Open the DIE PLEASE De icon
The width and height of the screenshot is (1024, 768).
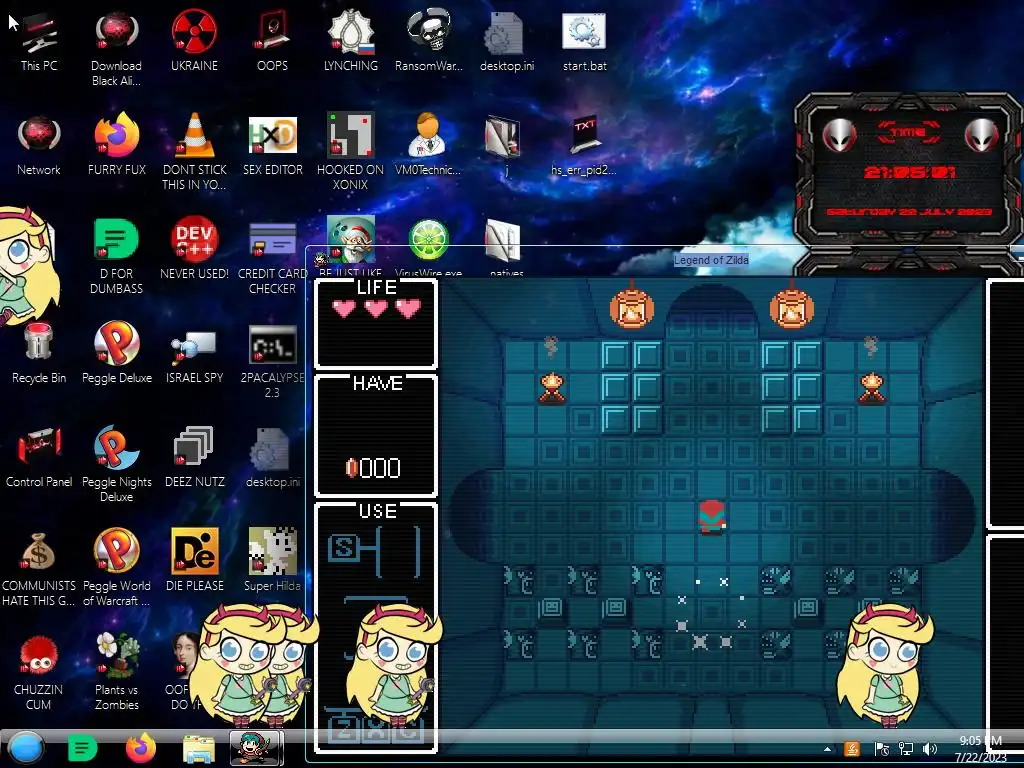[194, 560]
